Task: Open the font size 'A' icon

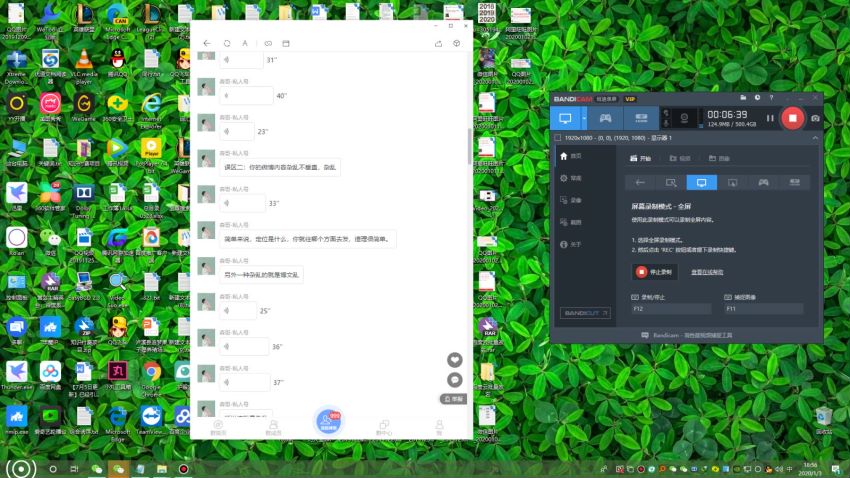Action: (245, 43)
